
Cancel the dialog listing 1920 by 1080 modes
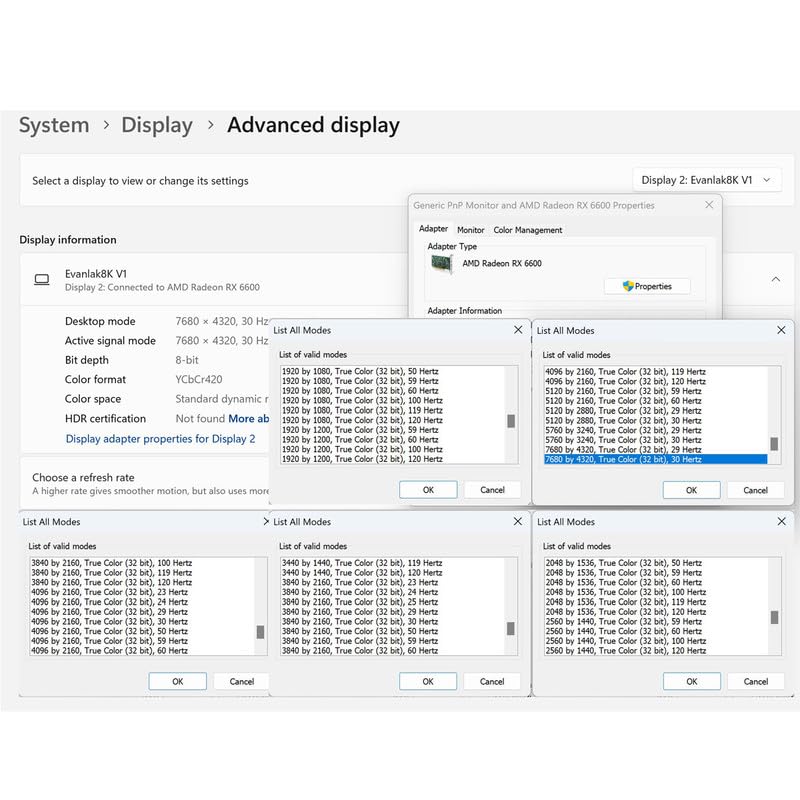(492, 490)
